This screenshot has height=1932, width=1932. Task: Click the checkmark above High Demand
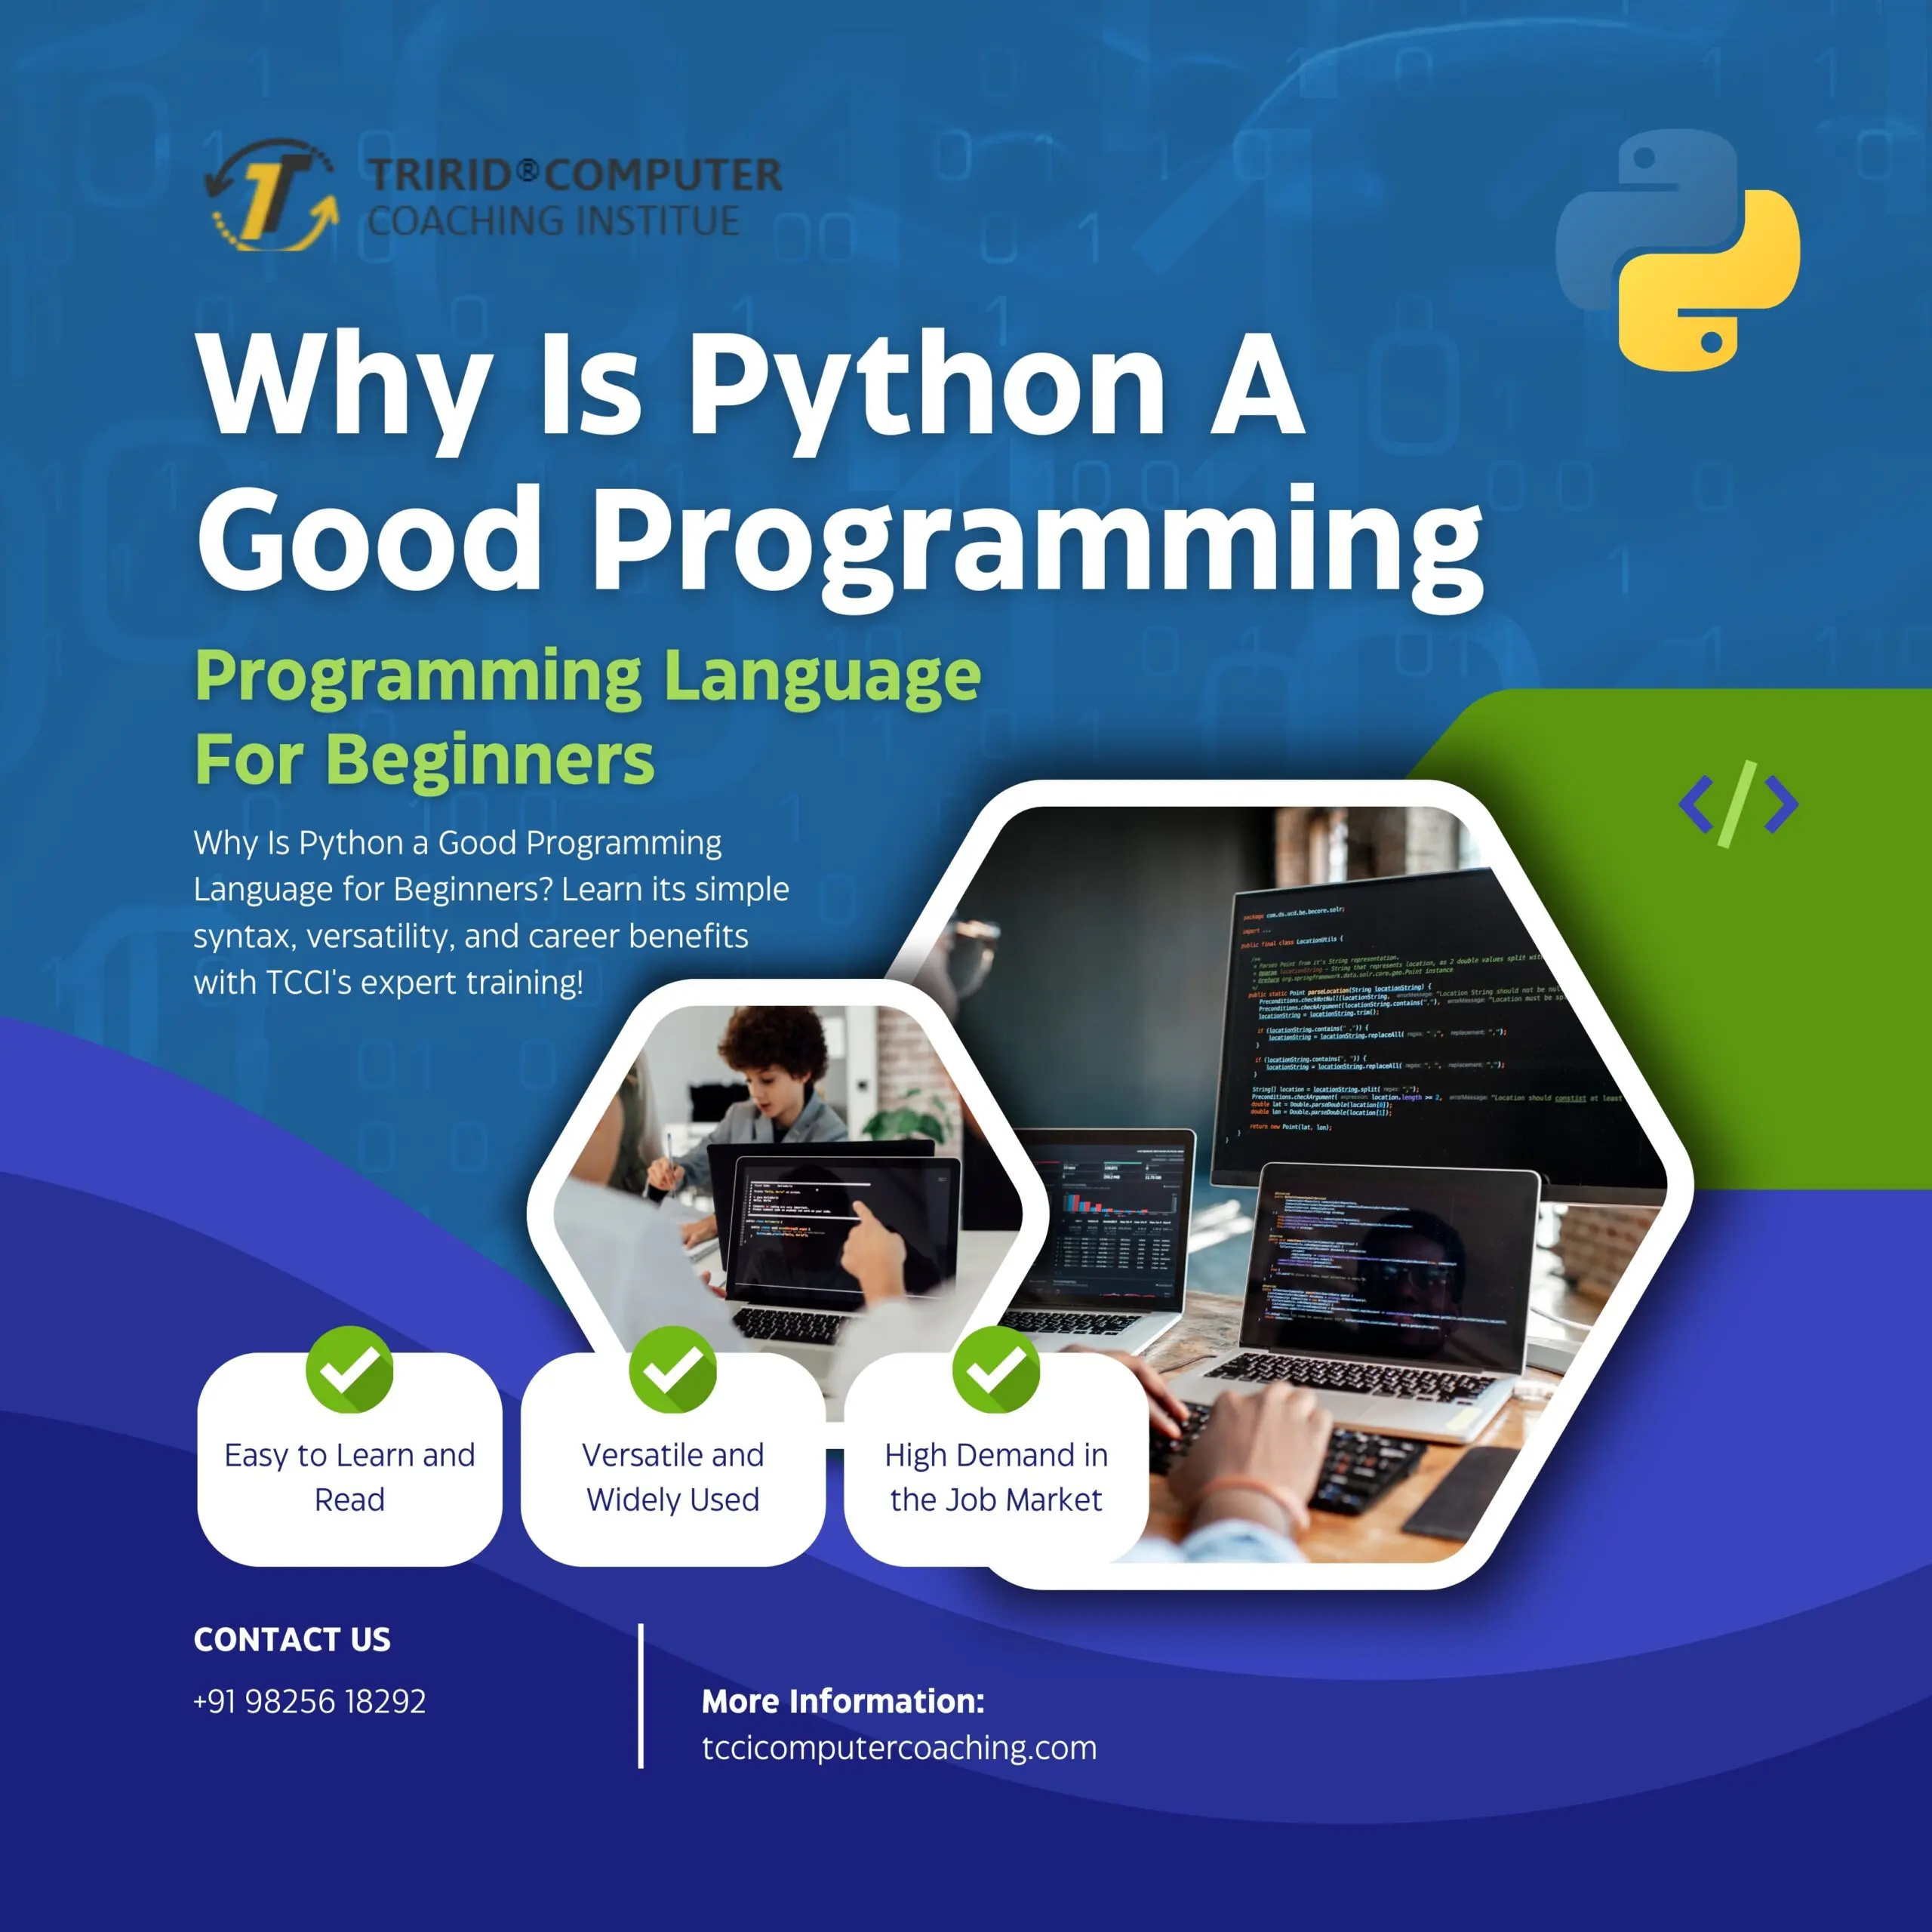(x=996, y=1369)
